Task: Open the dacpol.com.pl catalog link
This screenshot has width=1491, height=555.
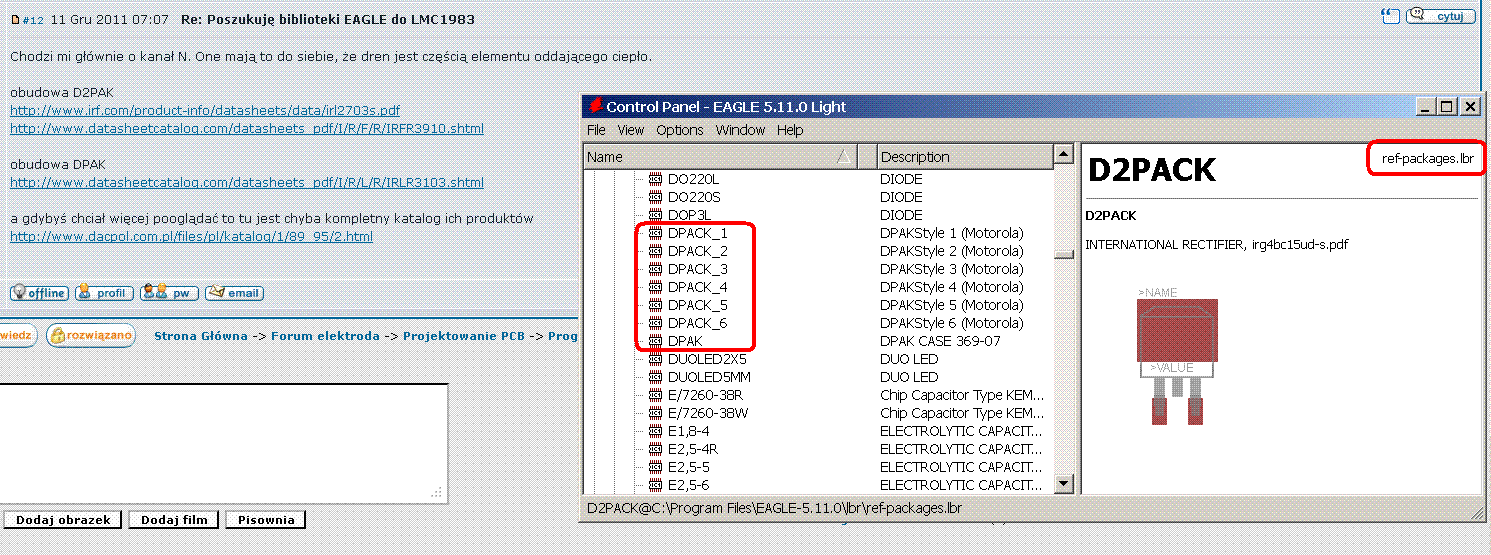Action: (191, 236)
